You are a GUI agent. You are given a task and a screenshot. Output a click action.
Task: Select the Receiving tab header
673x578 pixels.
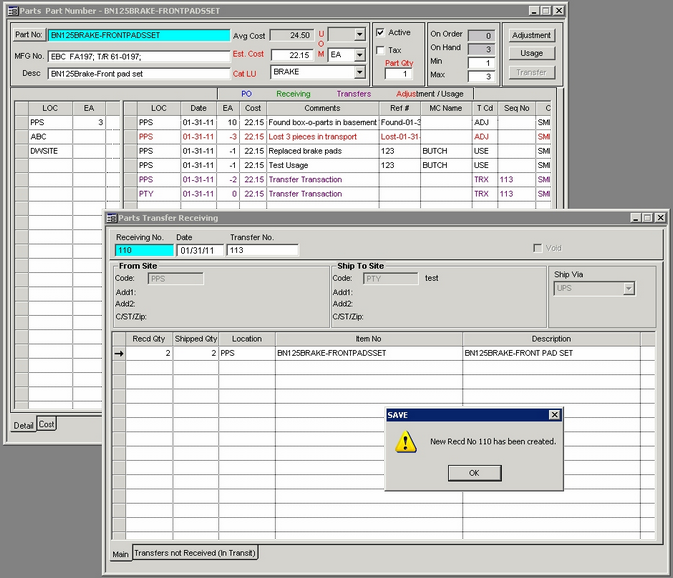pos(293,94)
